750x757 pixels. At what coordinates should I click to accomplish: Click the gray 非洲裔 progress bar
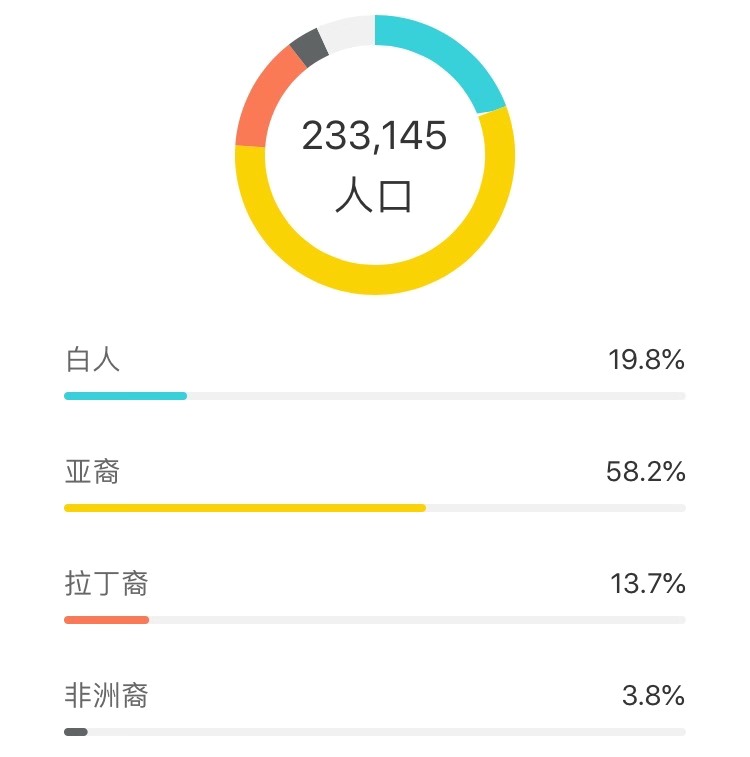pyautogui.click(x=76, y=732)
